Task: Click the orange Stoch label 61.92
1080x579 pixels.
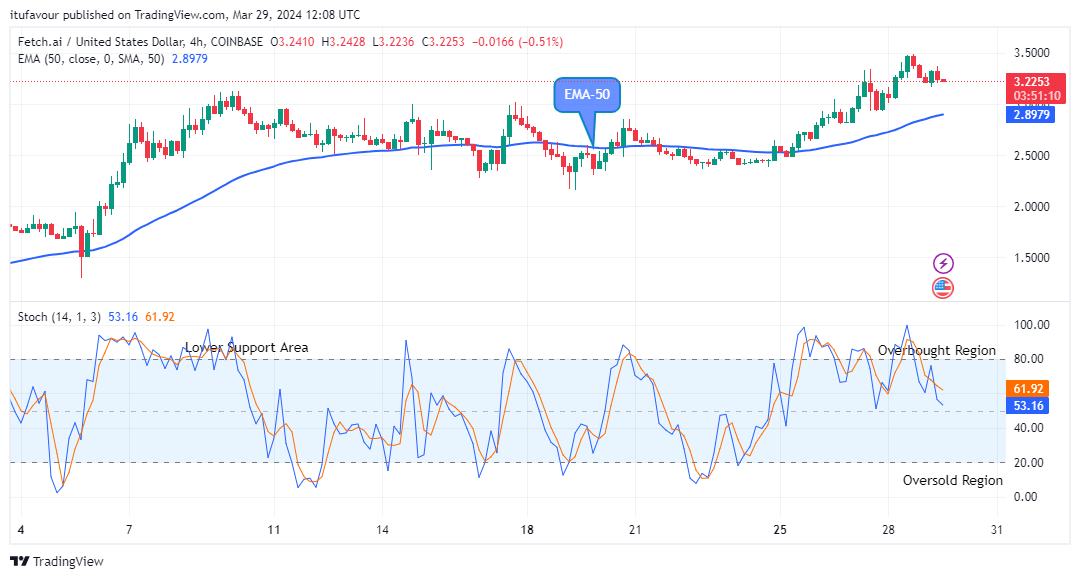Action: [1027, 389]
